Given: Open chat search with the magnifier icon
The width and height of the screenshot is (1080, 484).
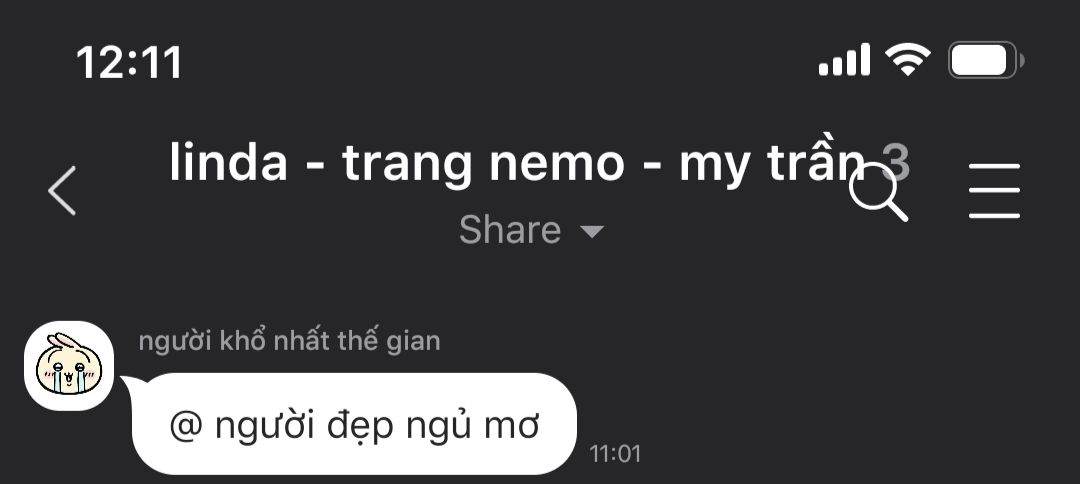Looking at the screenshot, I should click(878, 192).
